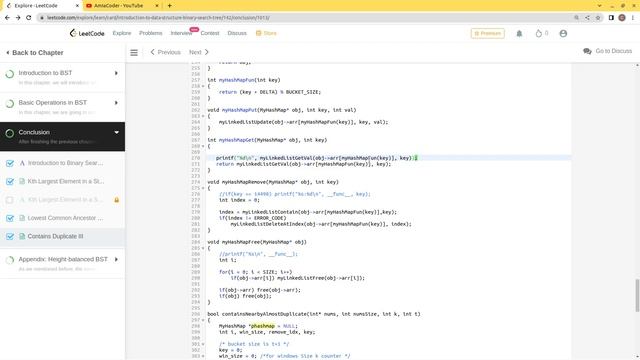The image size is (640, 360).
Task: Open browser side panel icon
Action: point(611,18)
